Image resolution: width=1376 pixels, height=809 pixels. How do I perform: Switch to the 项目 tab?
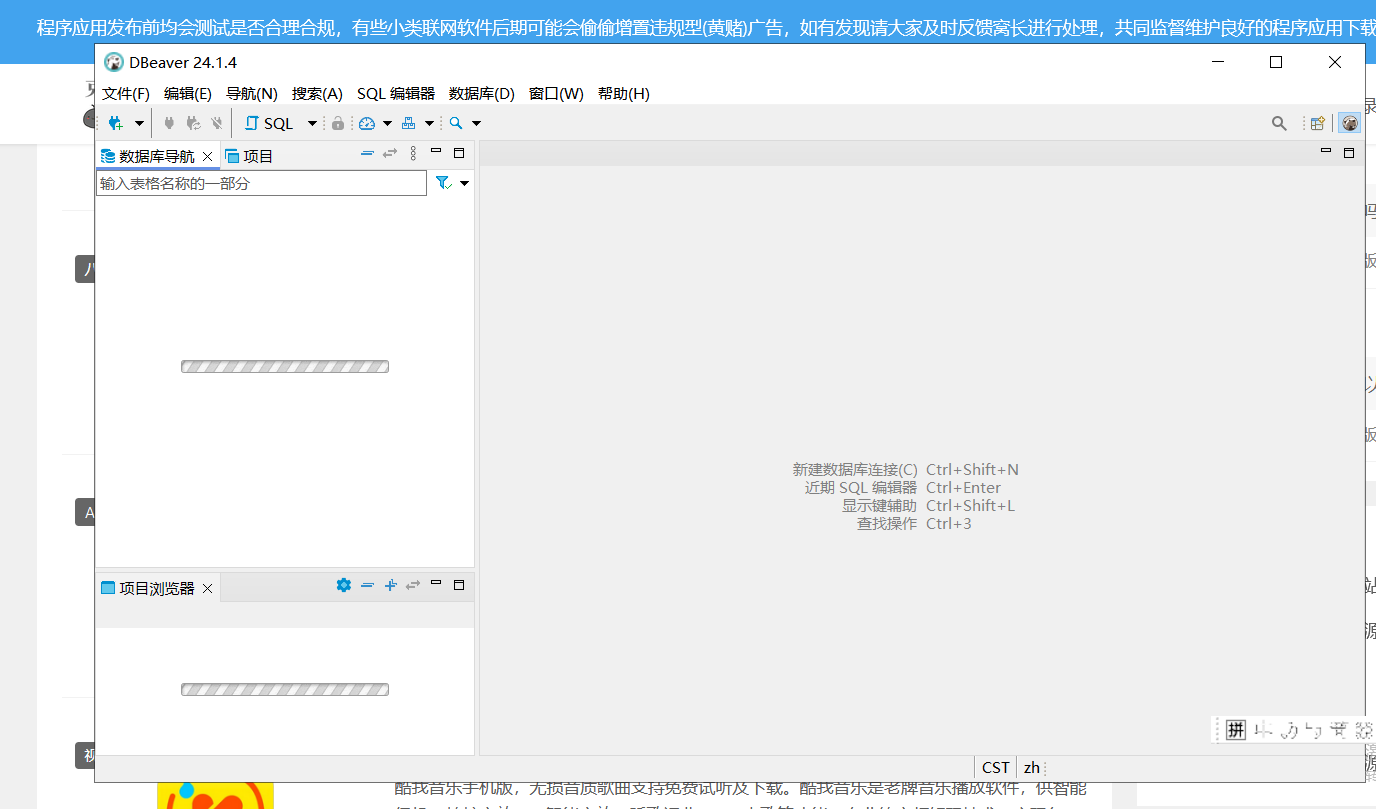click(249, 156)
